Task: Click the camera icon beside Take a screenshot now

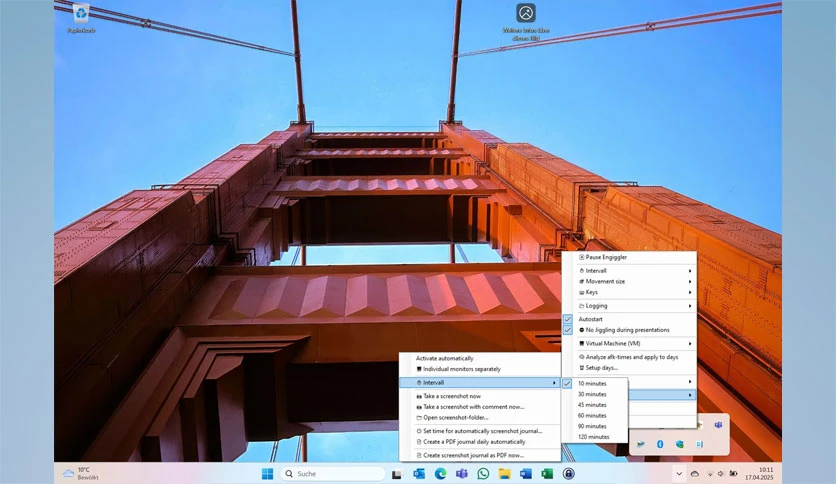Action: coord(419,396)
